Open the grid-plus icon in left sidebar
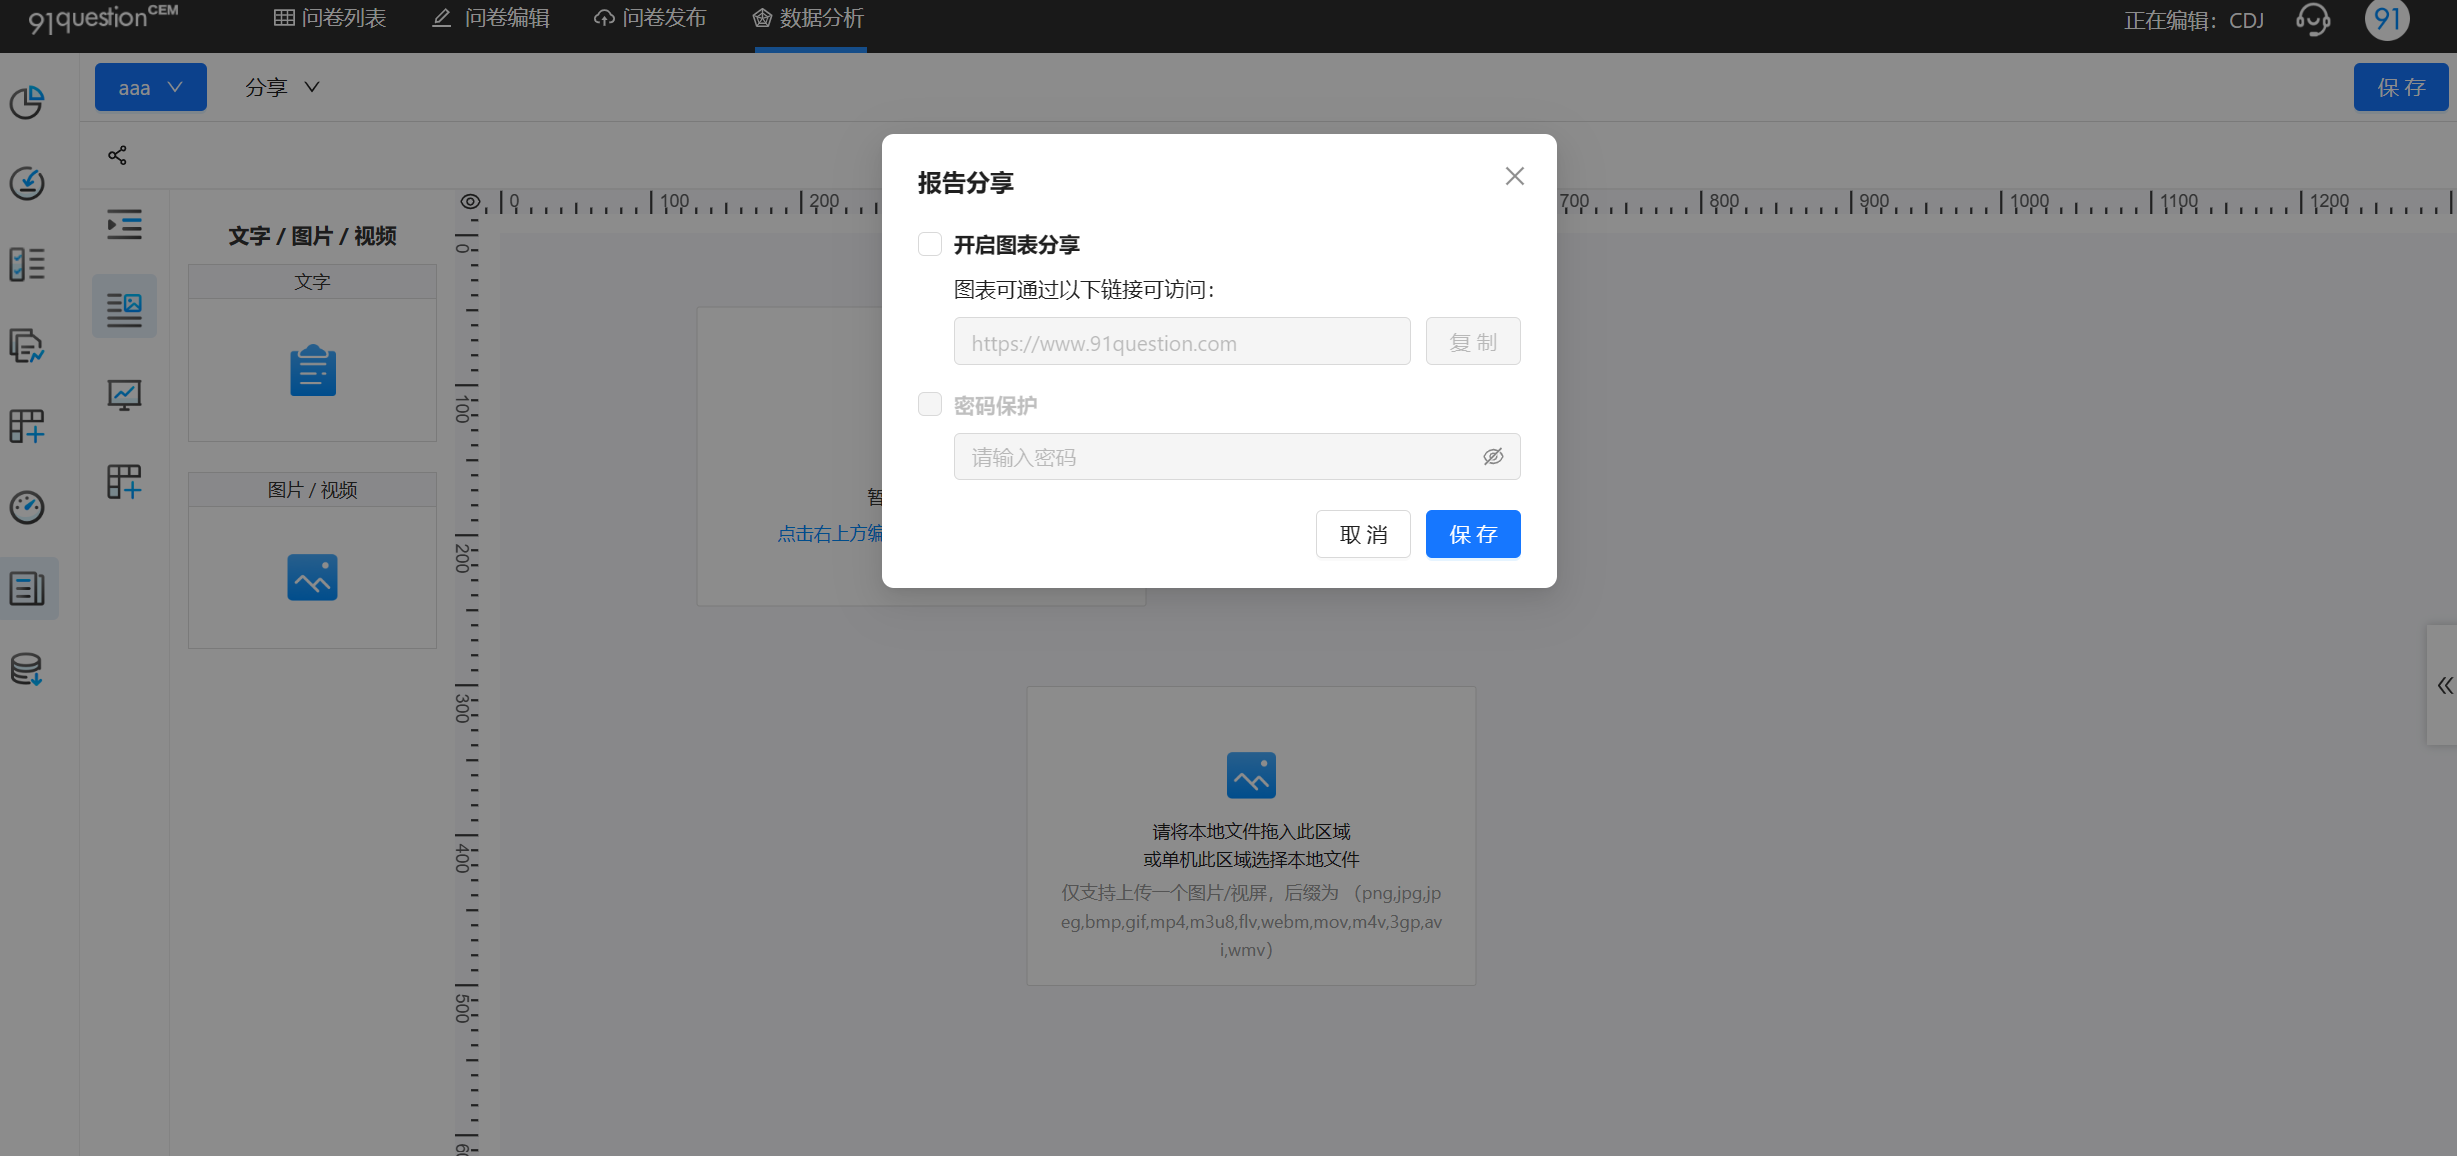The image size is (2457, 1156). (27, 426)
